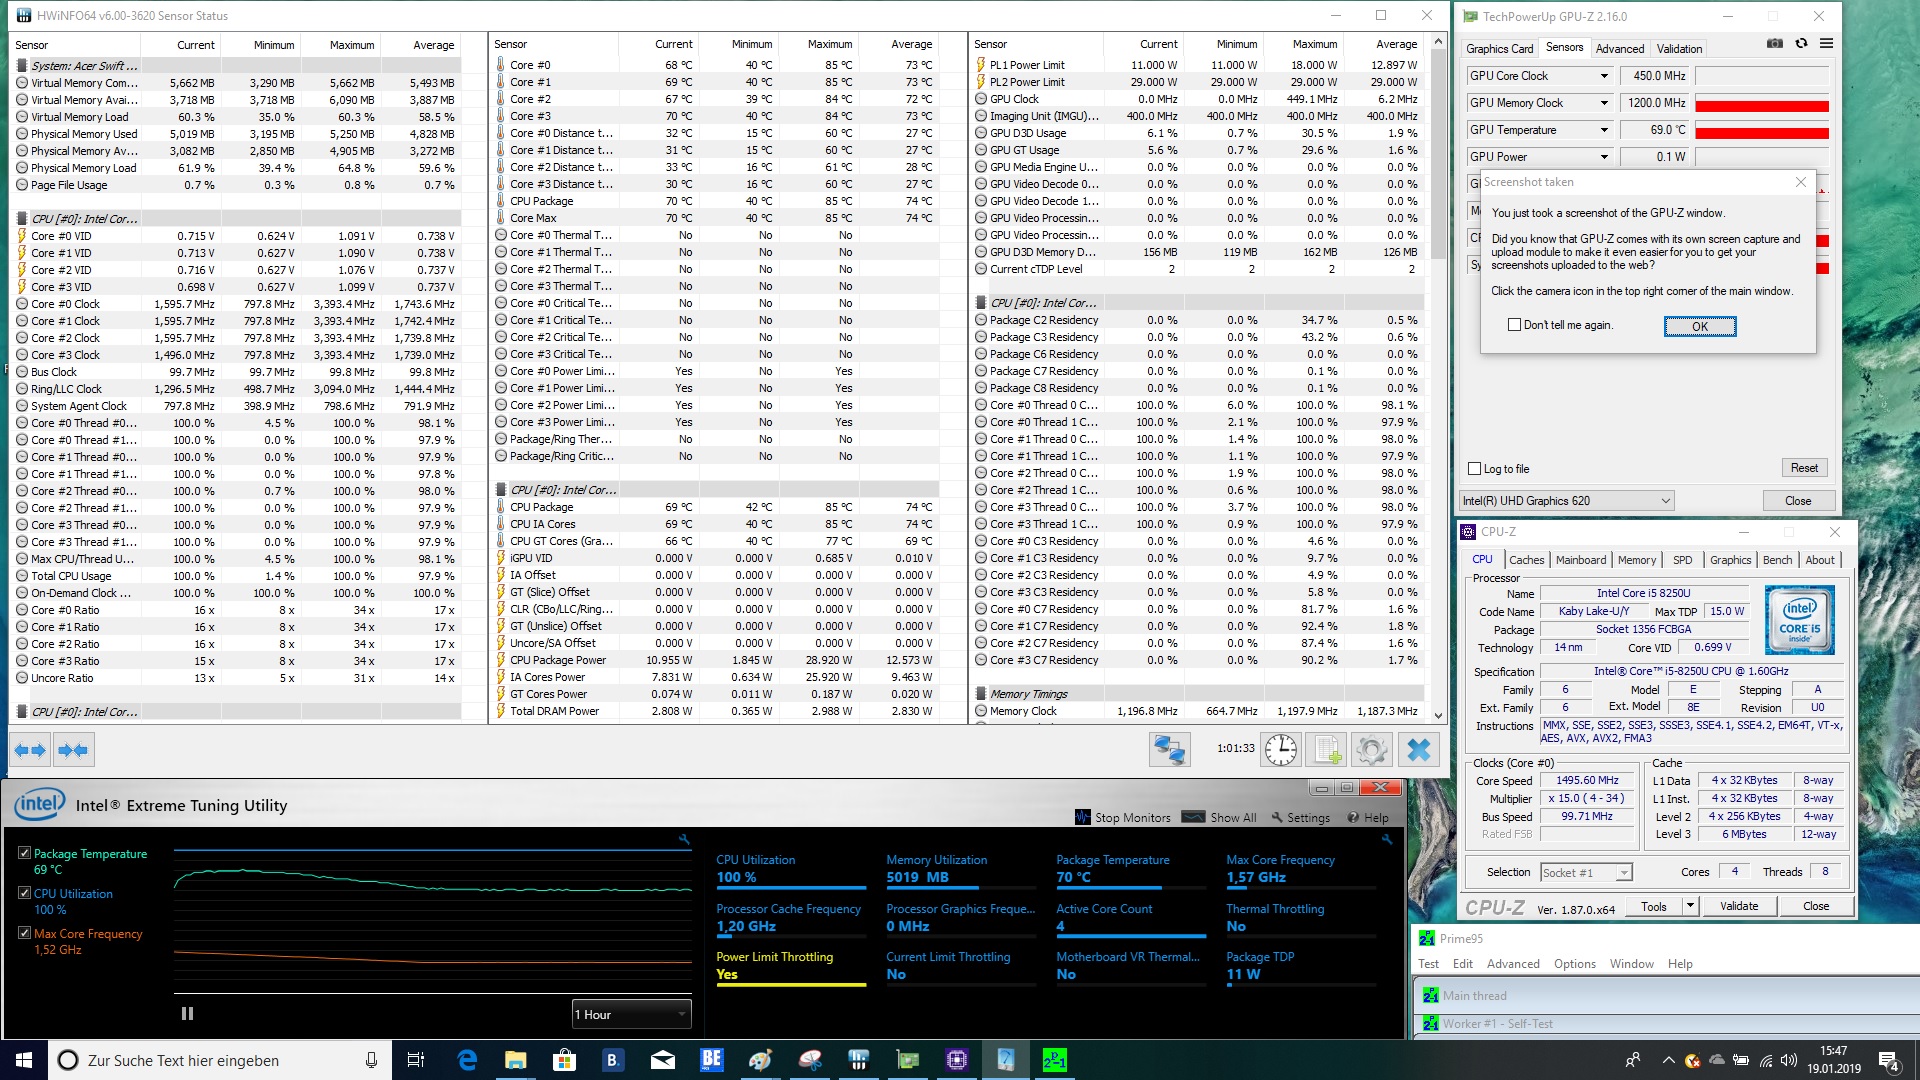
Task: Click HWiNFO expand columns arrows icon
Action: coord(31,750)
